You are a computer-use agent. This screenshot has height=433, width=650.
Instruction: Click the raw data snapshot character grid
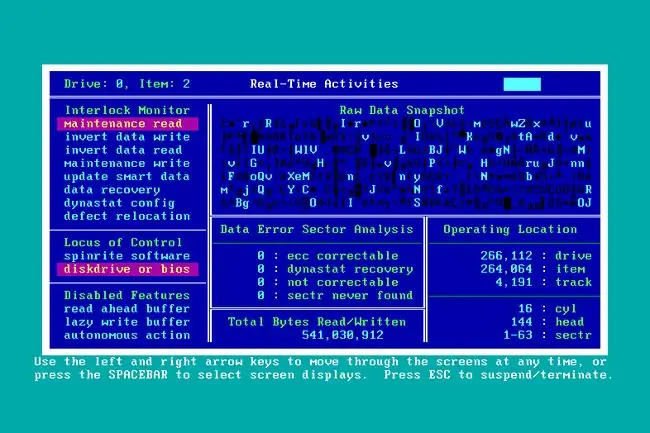pyautogui.click(x=406, y=163)
